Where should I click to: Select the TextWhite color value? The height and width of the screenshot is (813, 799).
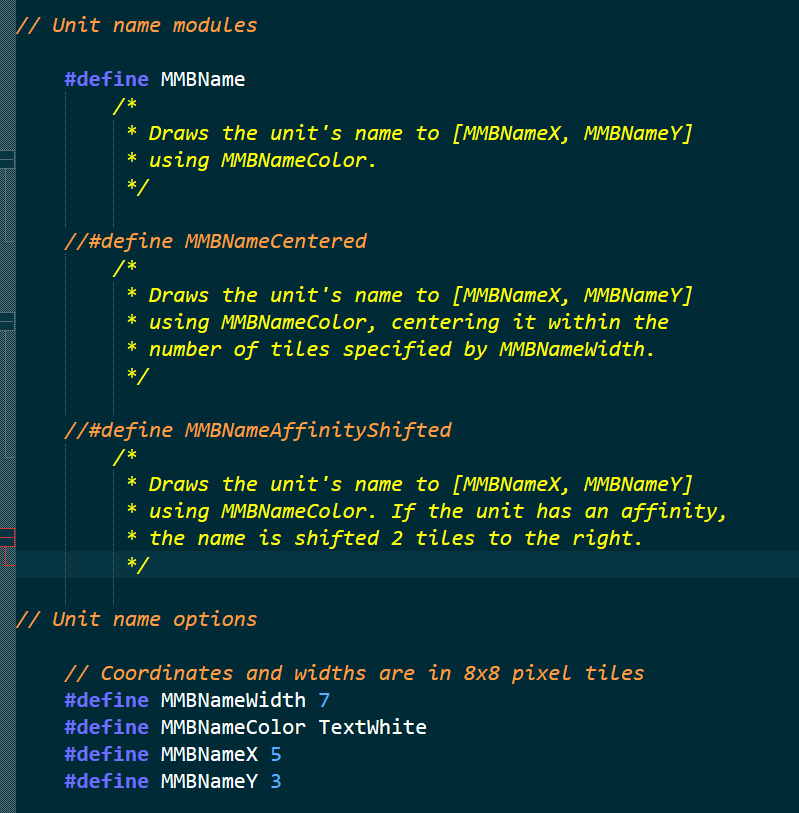372,727
